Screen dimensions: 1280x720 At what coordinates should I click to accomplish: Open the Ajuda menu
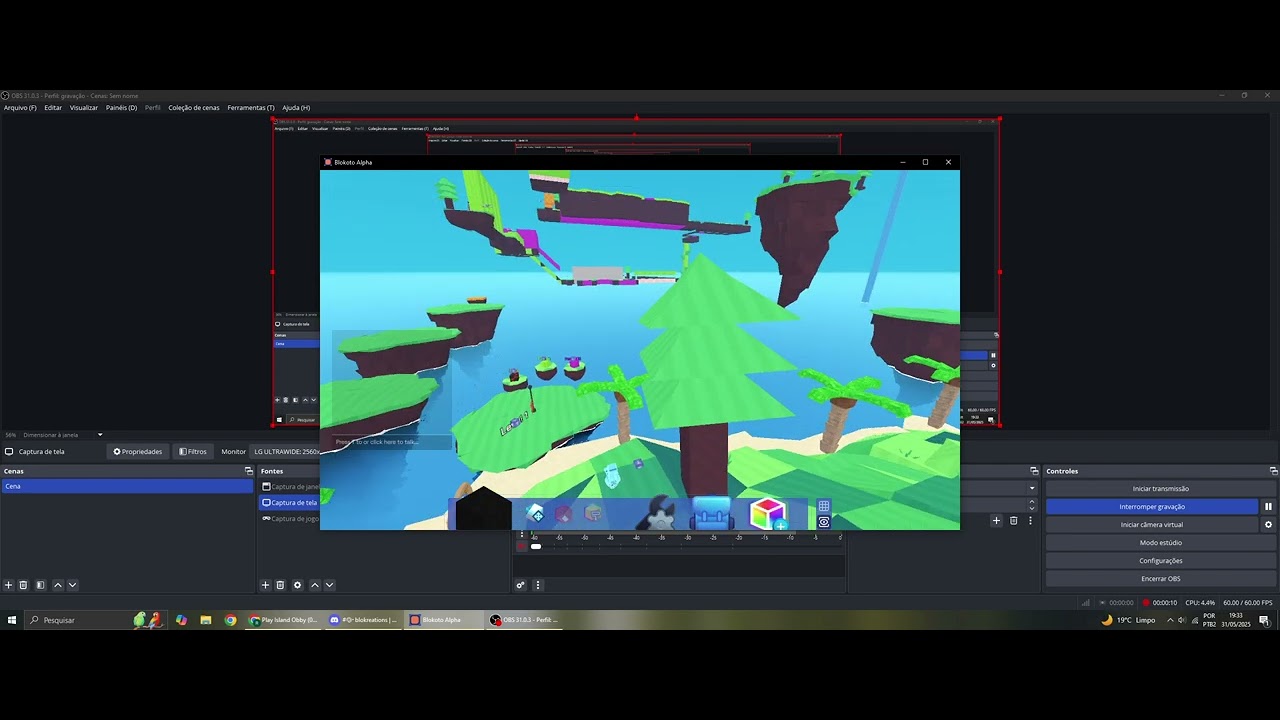pos(296,108)
